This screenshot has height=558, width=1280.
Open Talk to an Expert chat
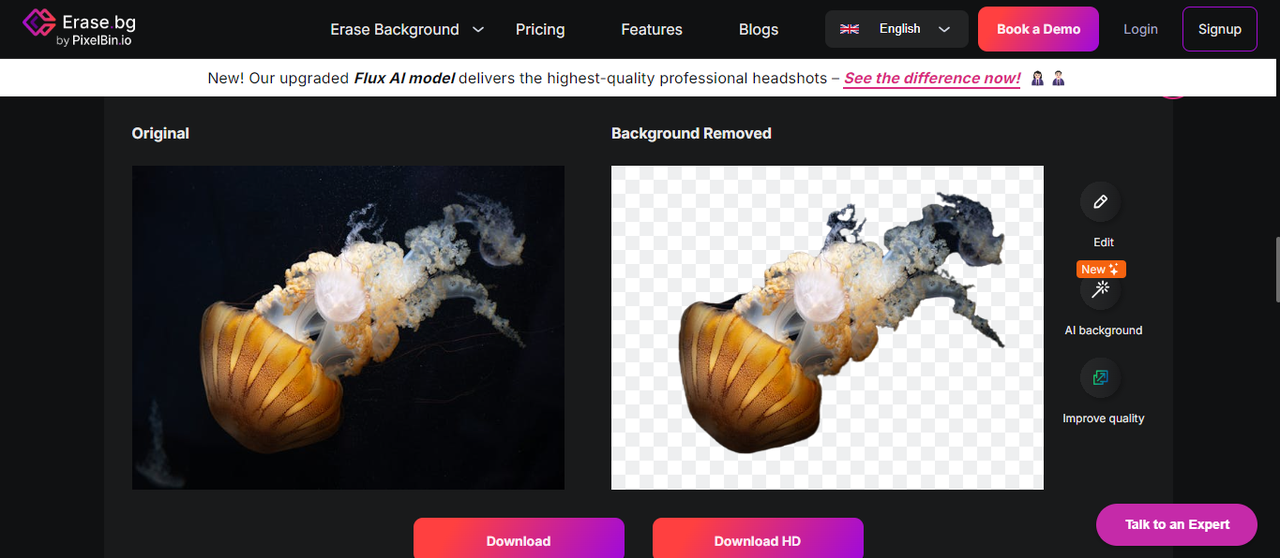[x=1176, y=524]
